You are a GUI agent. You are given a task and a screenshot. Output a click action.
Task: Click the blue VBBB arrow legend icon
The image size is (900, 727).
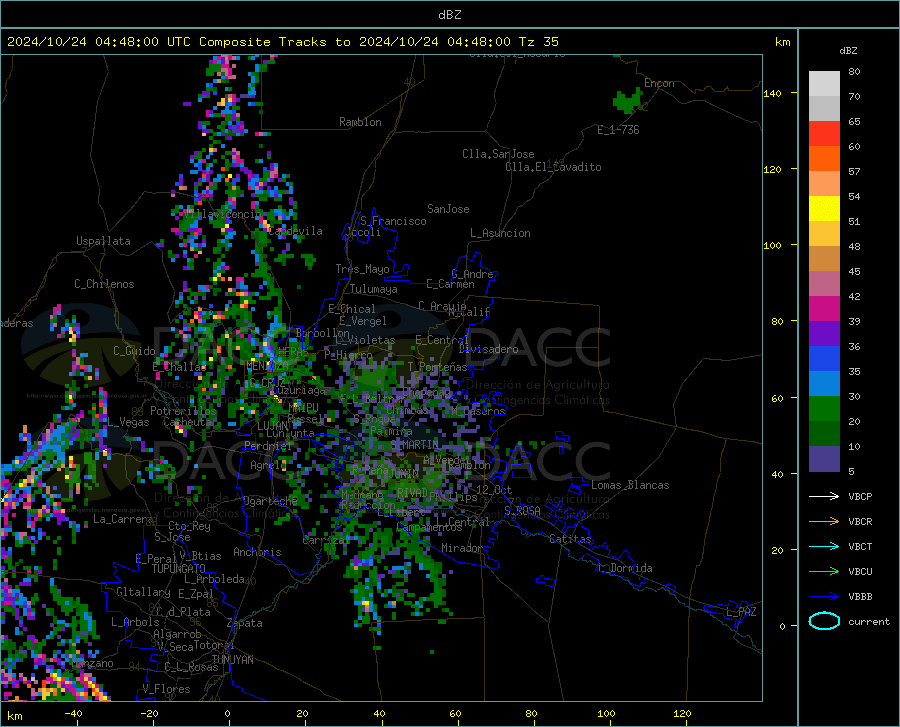[824, 596]
